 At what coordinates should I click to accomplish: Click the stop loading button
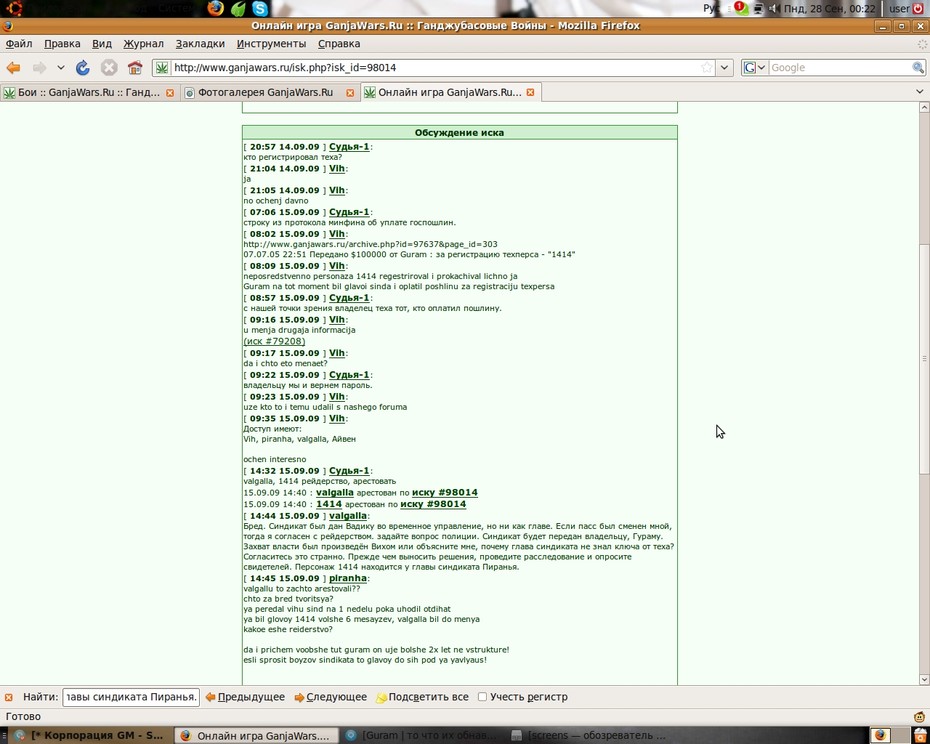coord(109,68)
